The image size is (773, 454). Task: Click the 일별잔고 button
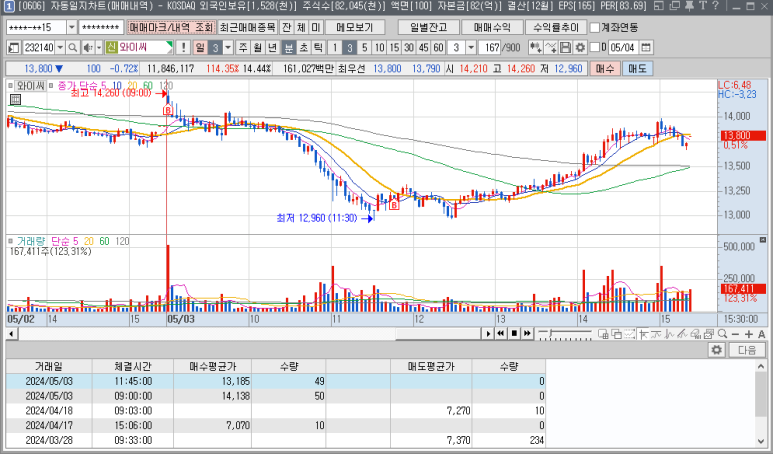[428, 27]
